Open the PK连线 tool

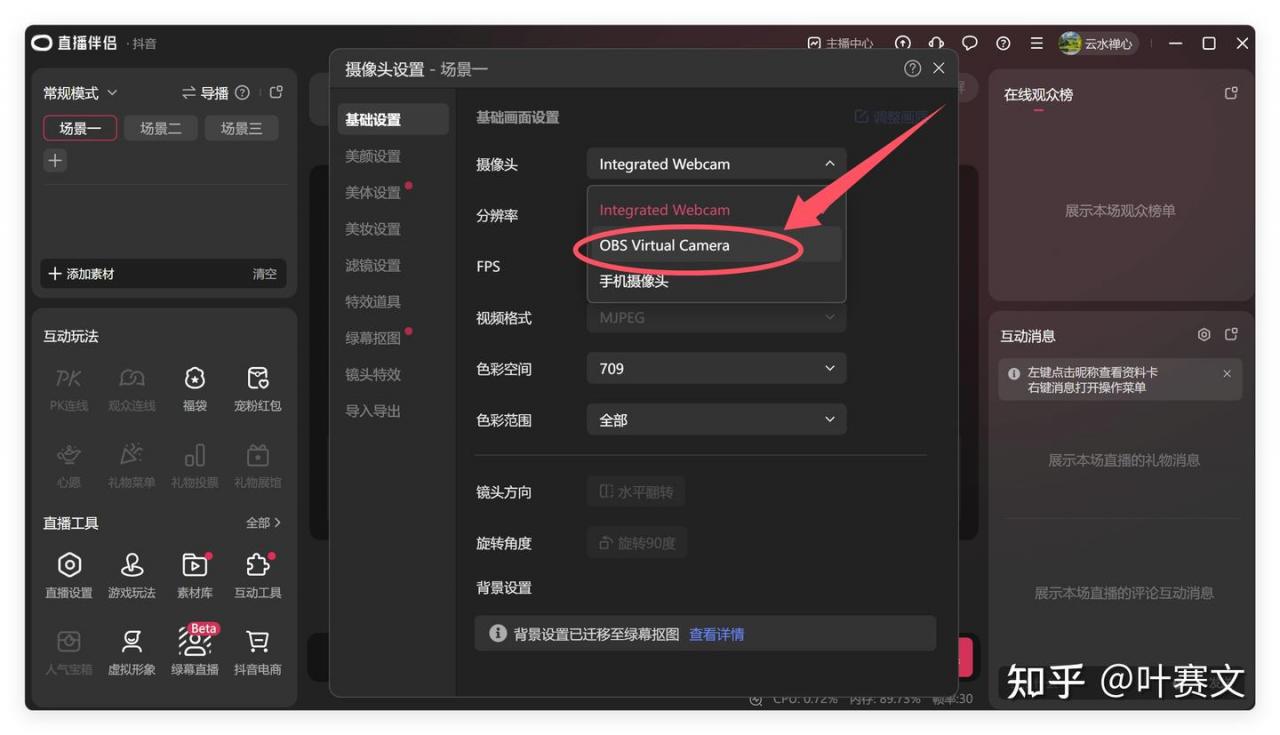(69, 387)
